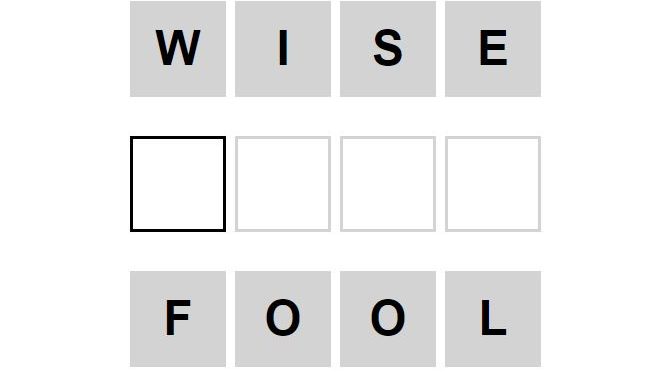
Task: Click the empty box below the W tile
Action: coord(178,184)
